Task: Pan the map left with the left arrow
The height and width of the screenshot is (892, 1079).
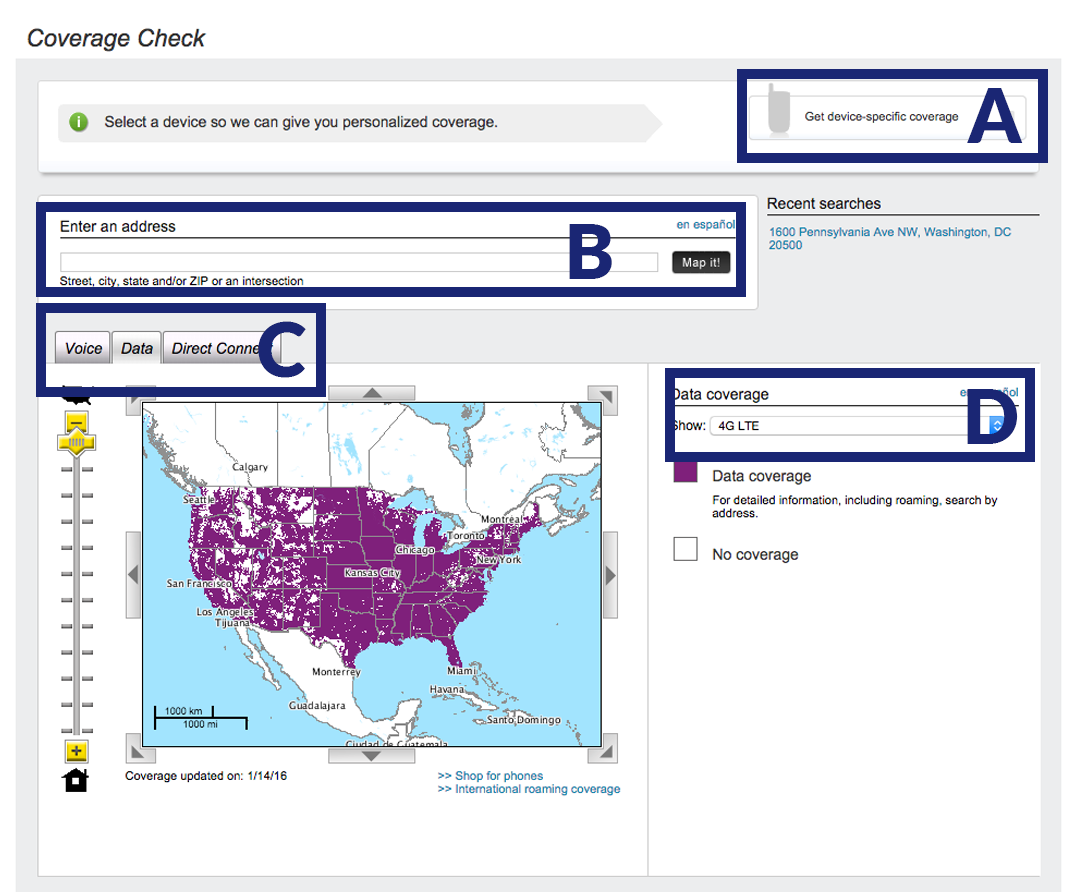Action: click(134, 574)
